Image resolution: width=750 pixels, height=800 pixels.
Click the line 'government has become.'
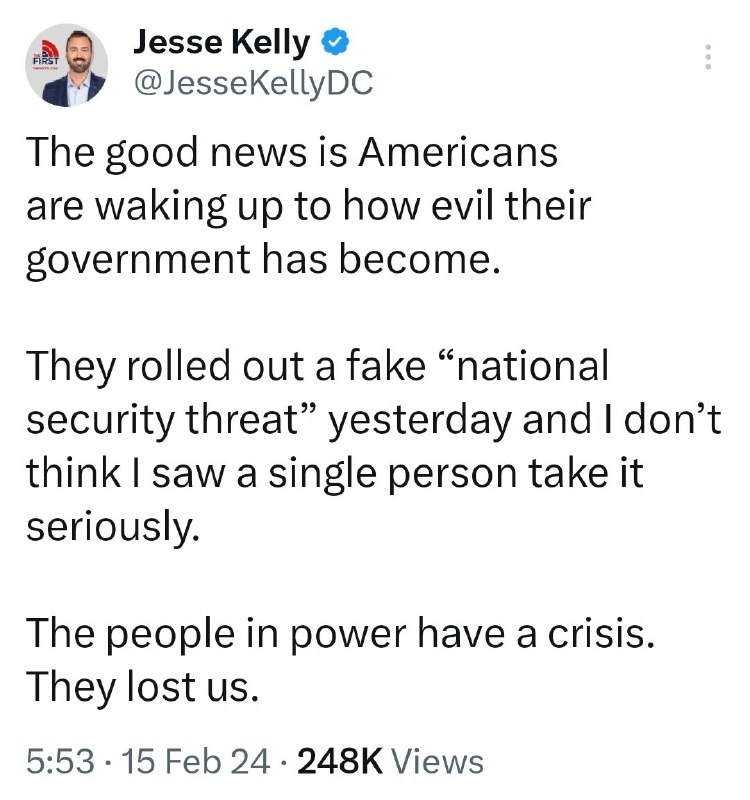click(x=263, y=260)
